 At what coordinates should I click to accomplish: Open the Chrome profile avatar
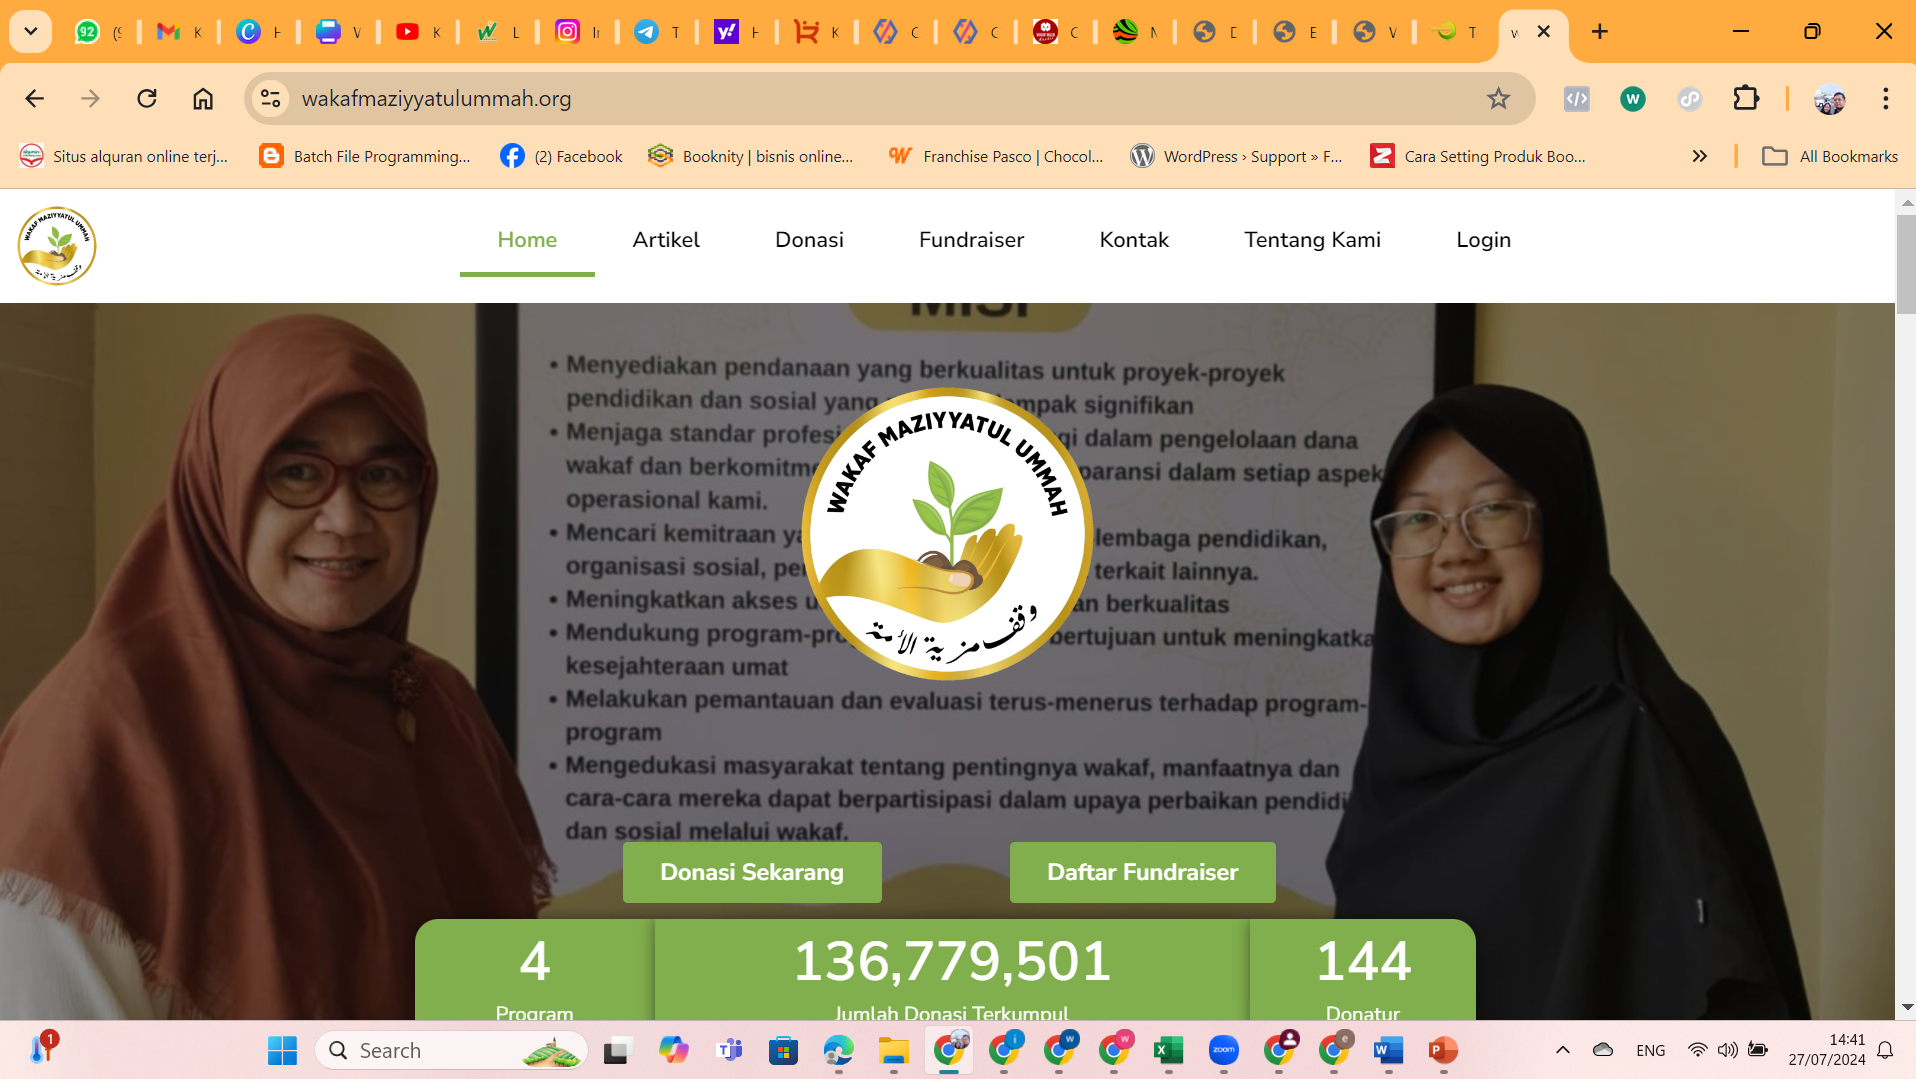1829,98
